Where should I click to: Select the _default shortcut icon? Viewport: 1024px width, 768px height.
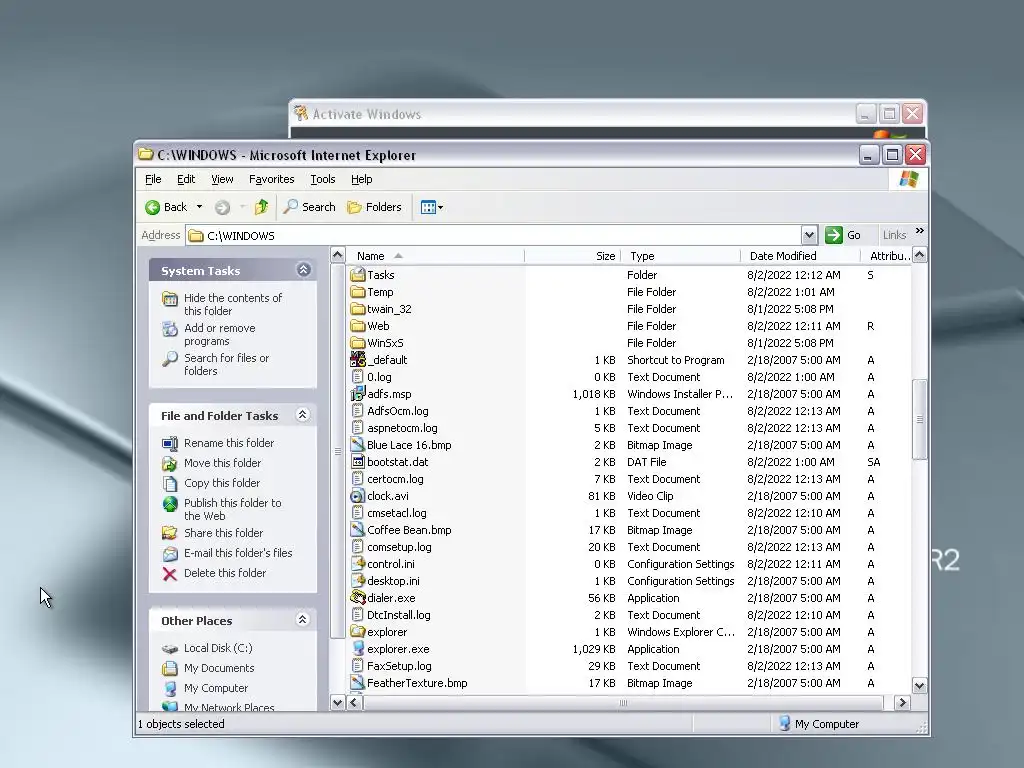tap(357, 360)
